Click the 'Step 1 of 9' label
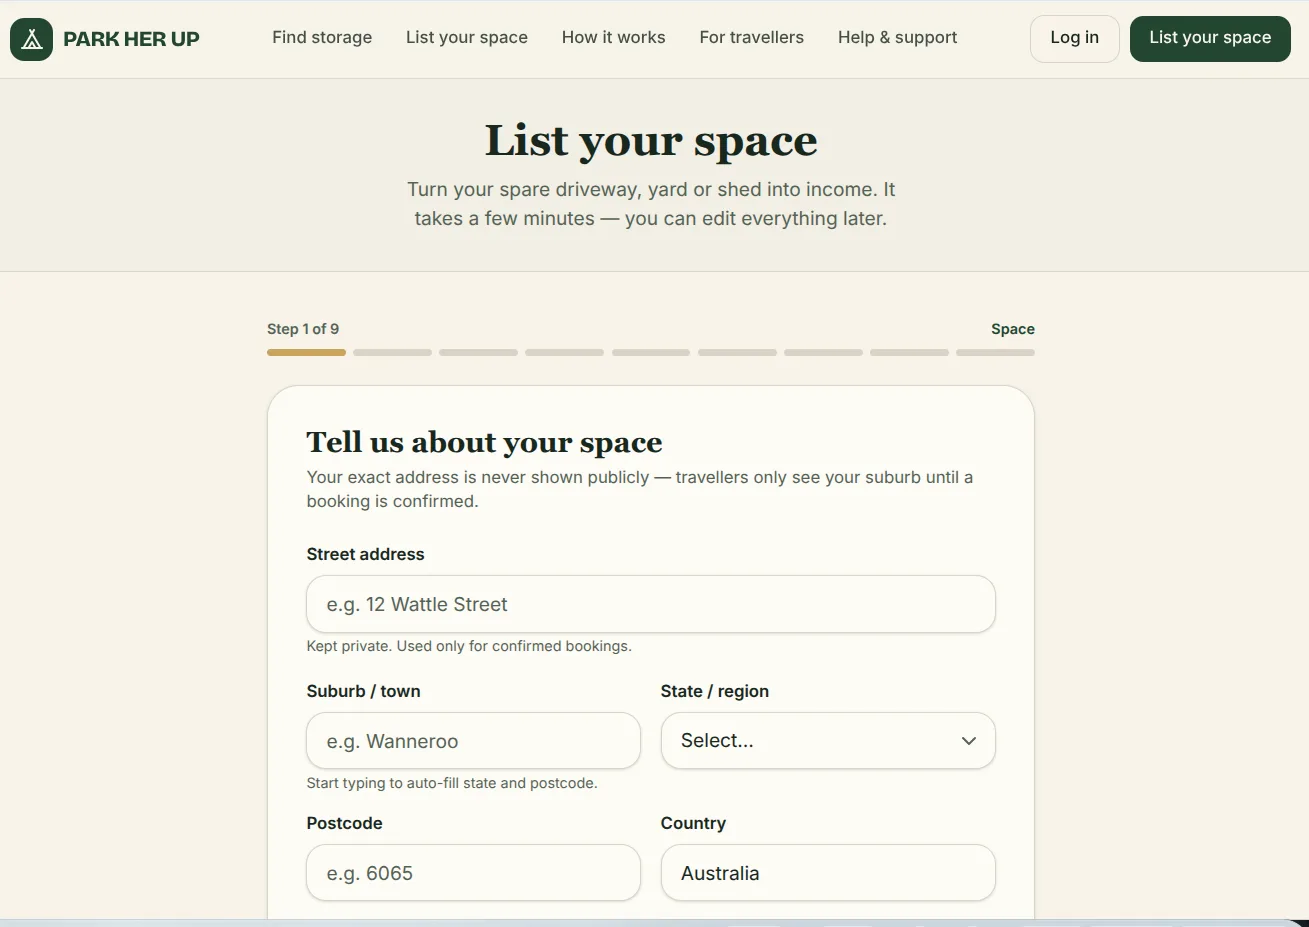This screenshot has width=1309, height=927. (303, 329)
